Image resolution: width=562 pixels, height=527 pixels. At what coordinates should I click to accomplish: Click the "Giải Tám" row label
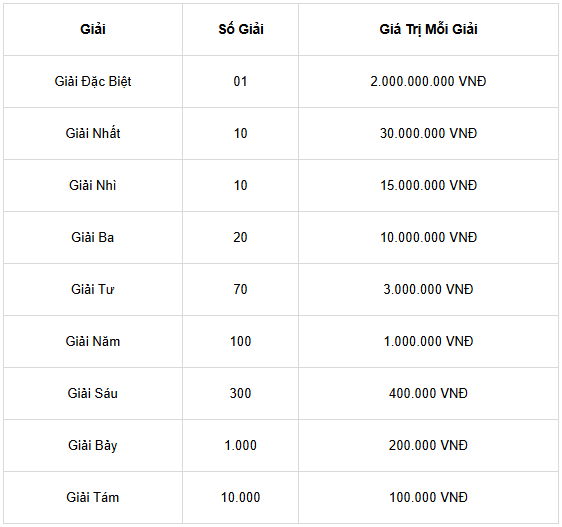[93, 498]
